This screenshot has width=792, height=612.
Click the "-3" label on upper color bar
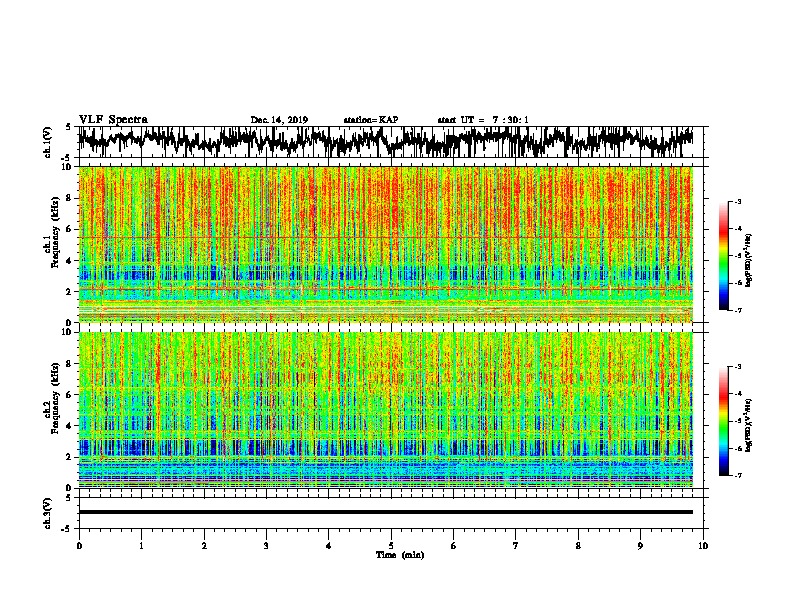click(737, 202)
